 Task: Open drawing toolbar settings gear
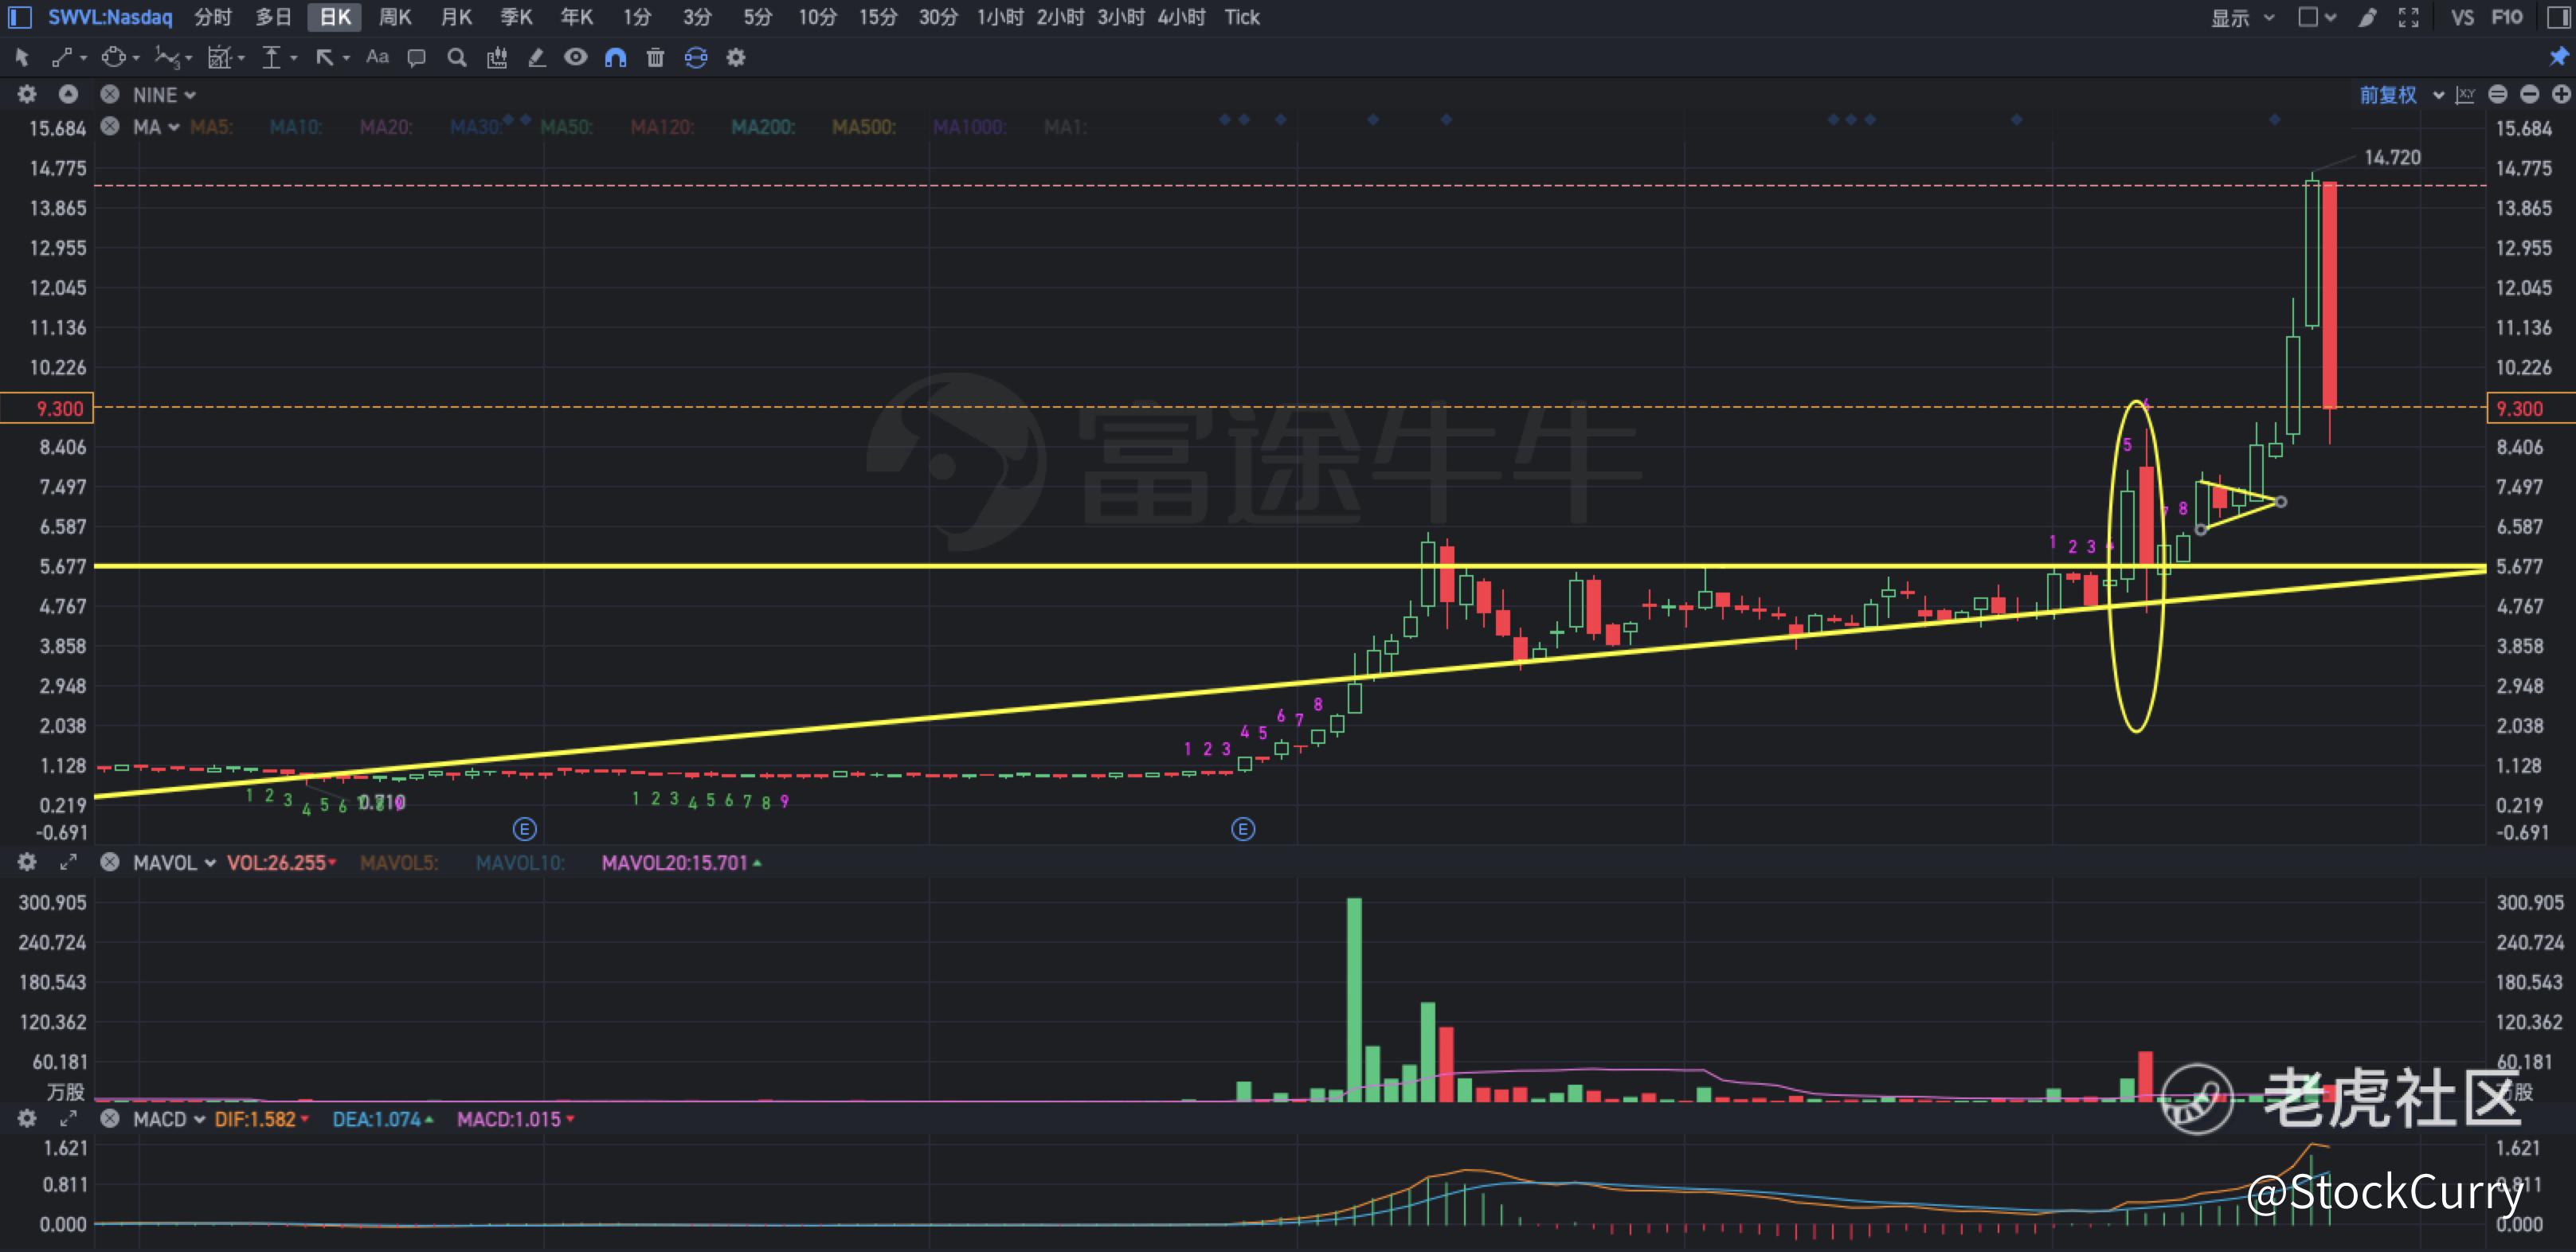(736, 58)
